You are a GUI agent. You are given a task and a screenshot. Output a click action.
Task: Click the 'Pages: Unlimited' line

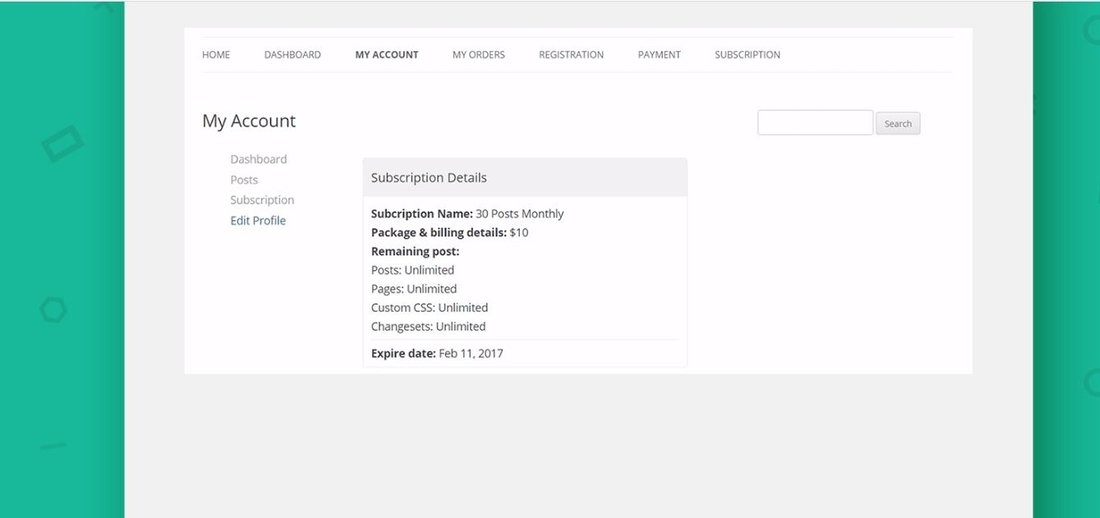(x=414, y=289)
